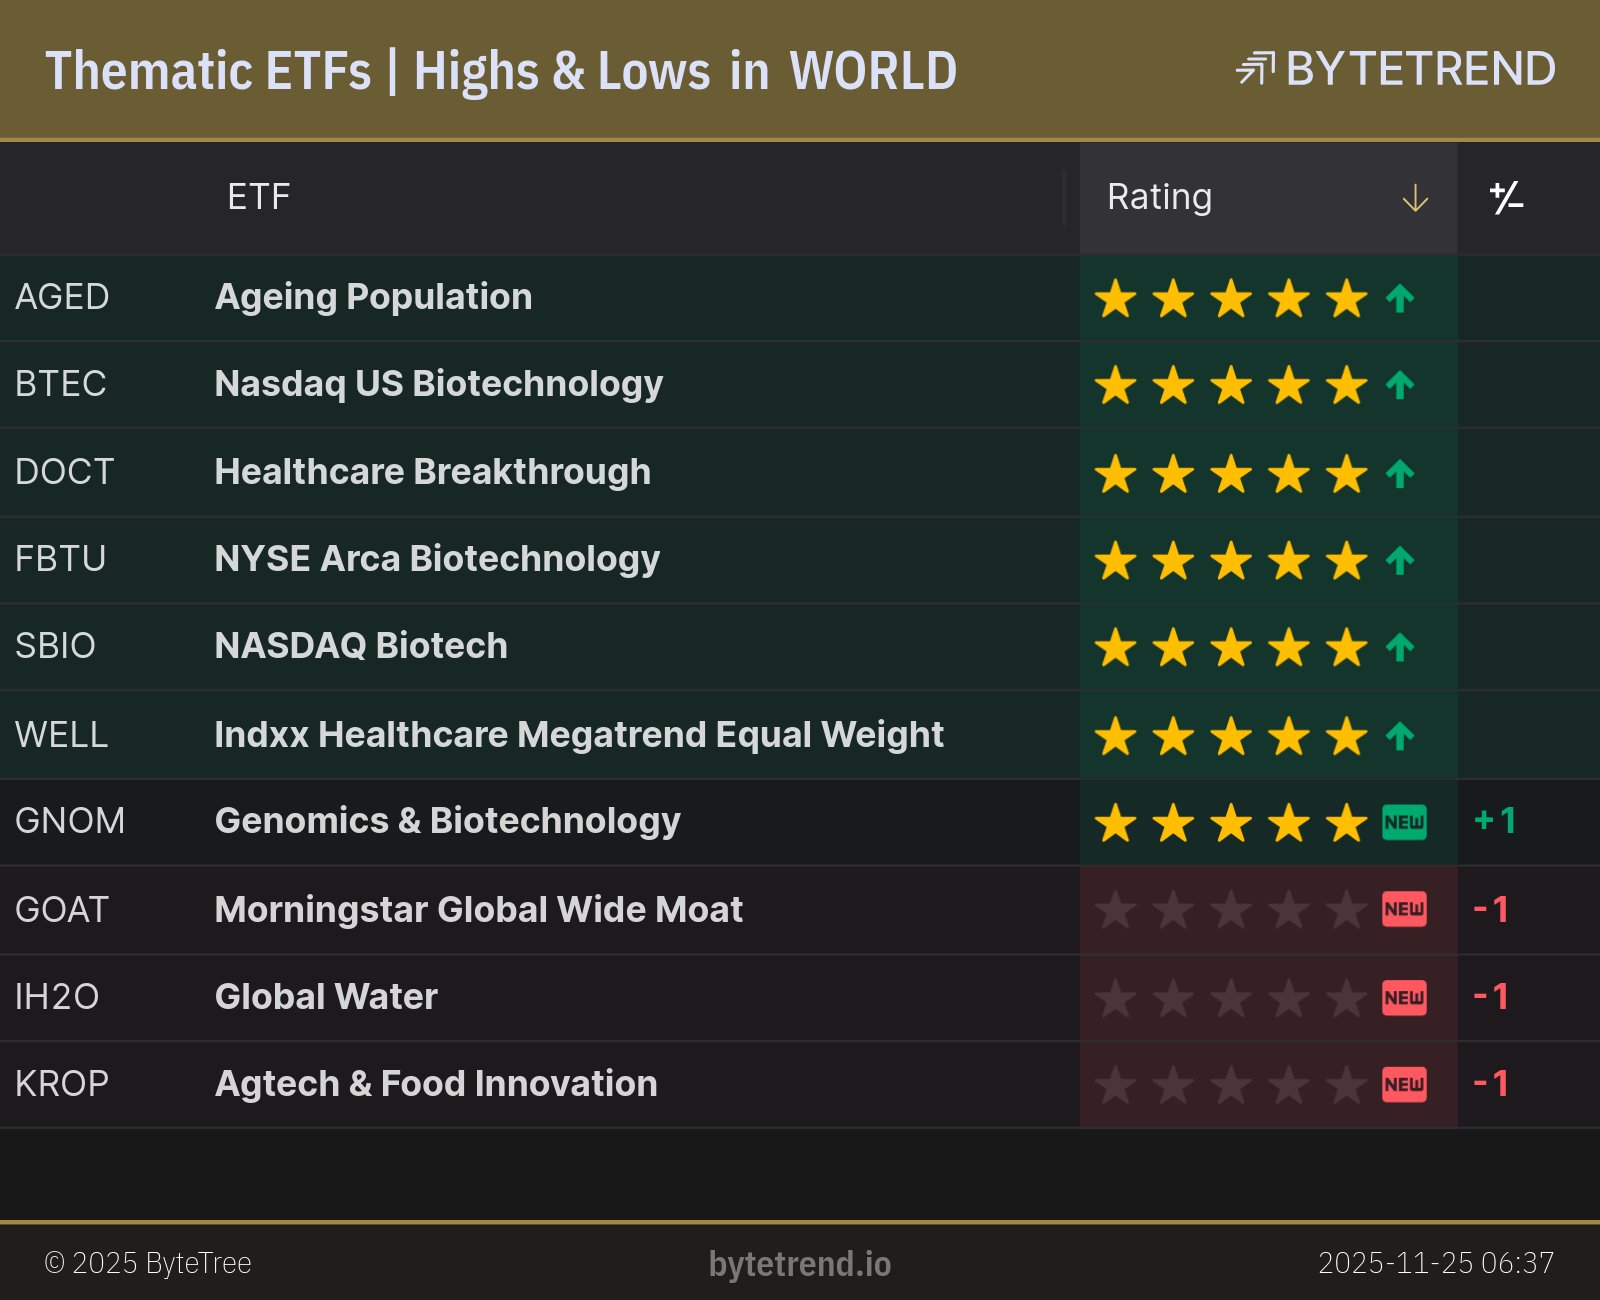1600x1300 pixels.
Task: Click the ByteTrend logo arrow icon
Action: click(1255, 69)
